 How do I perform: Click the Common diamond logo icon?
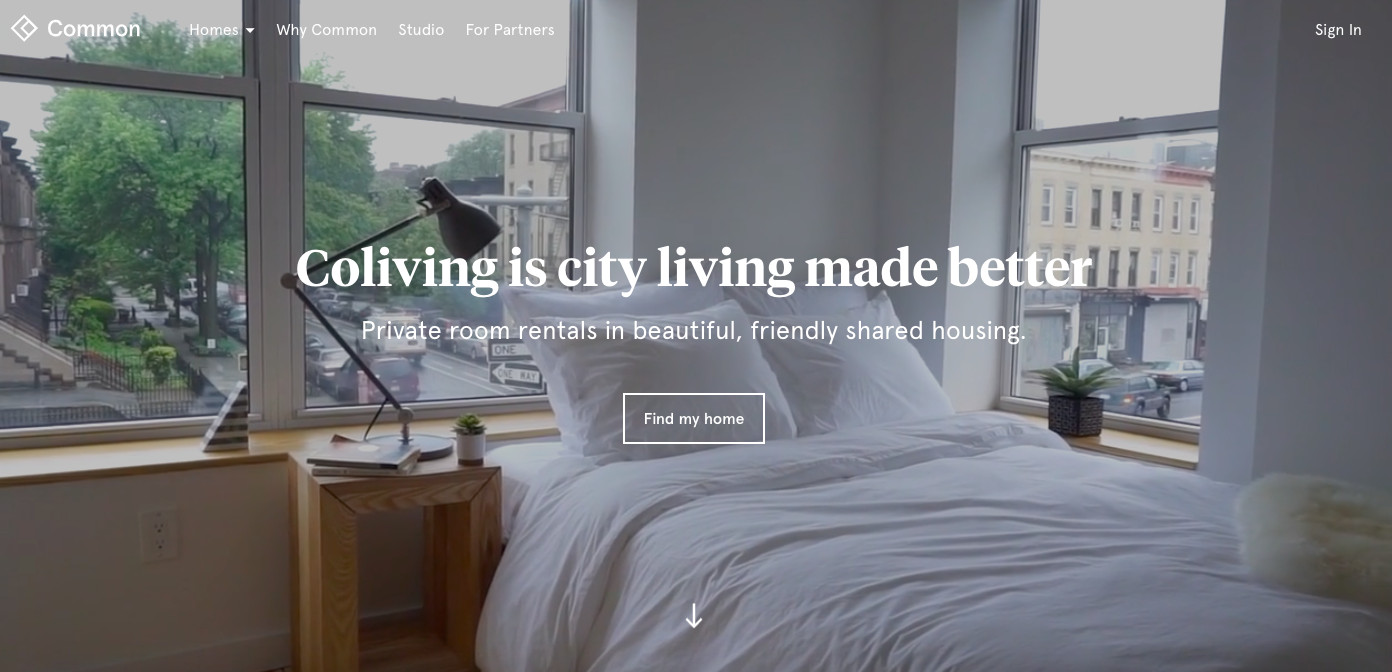coord(24,29)
